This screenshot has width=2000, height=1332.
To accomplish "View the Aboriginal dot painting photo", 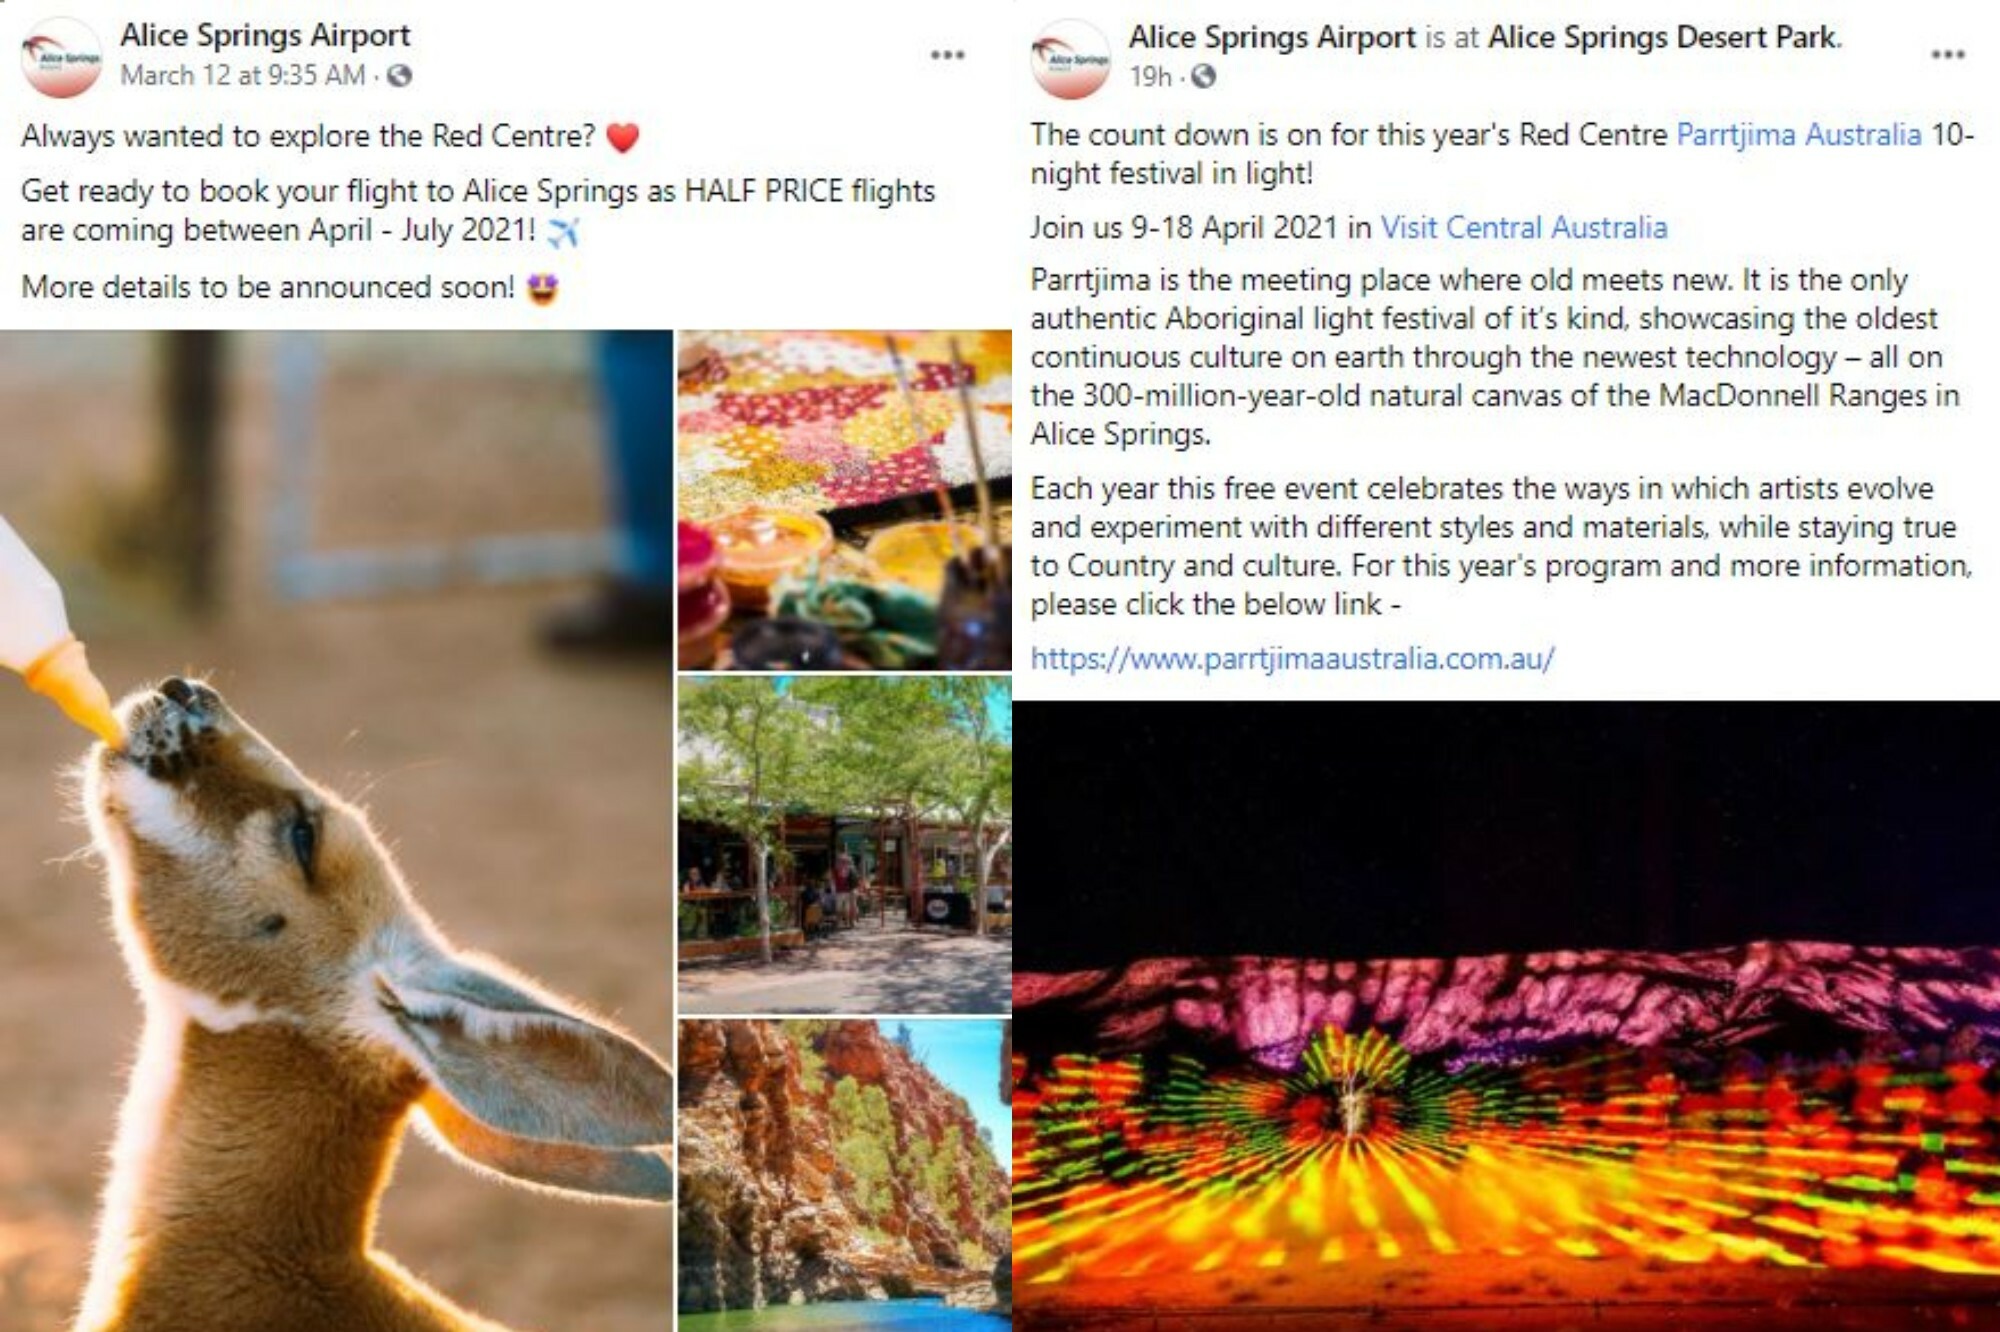I will [844, 500].
